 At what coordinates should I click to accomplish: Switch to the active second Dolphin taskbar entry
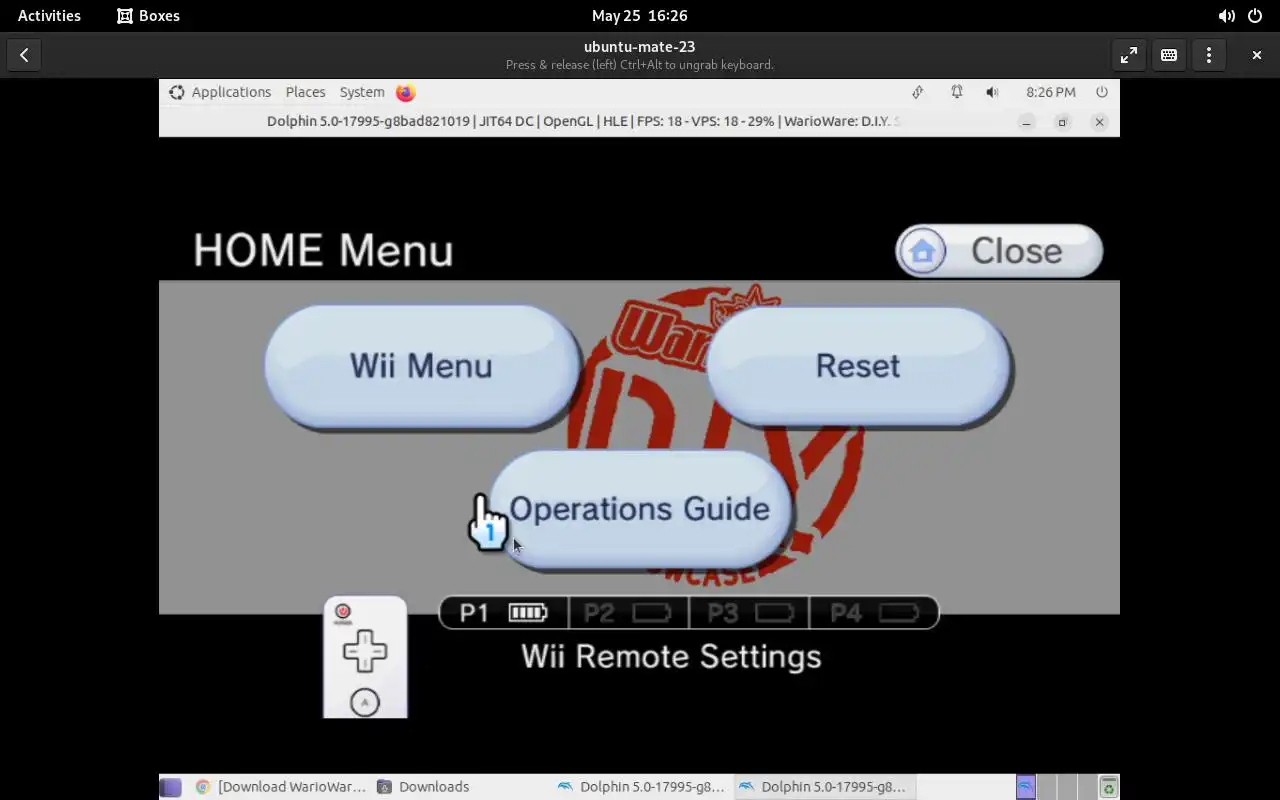824,787
